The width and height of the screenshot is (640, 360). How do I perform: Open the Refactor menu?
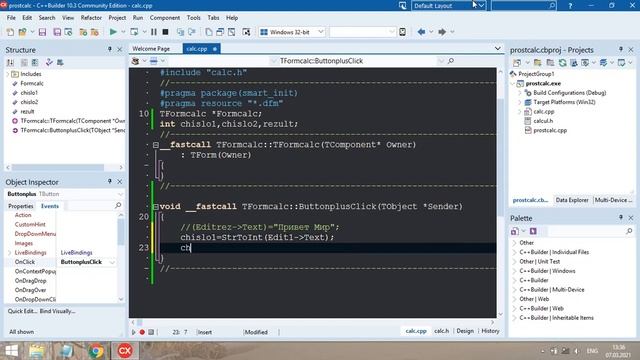[x=91, y=18]
